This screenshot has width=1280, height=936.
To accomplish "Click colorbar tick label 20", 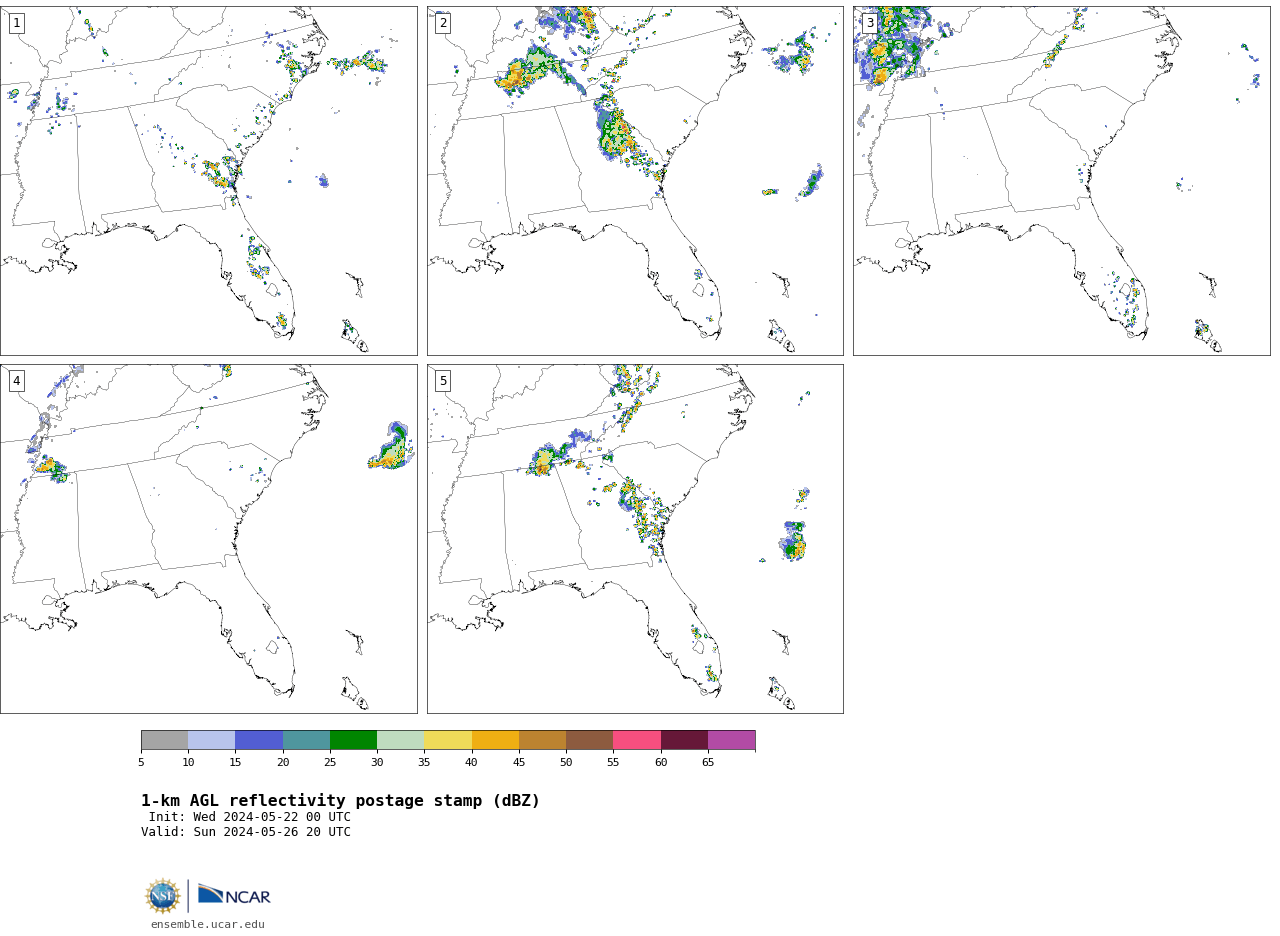I will (x=283, y=763).
